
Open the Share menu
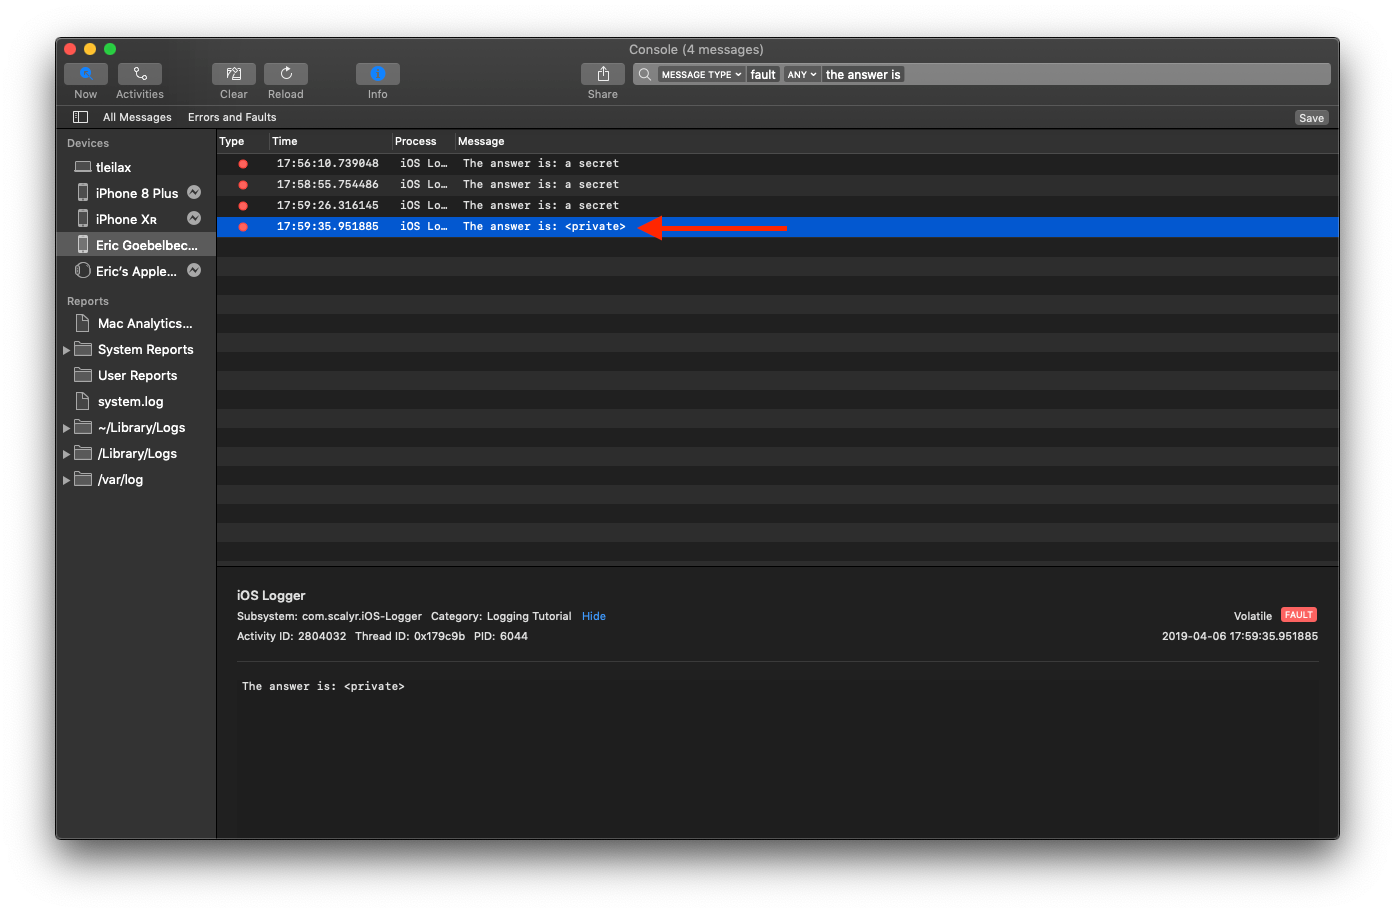(x=603, y=74)
